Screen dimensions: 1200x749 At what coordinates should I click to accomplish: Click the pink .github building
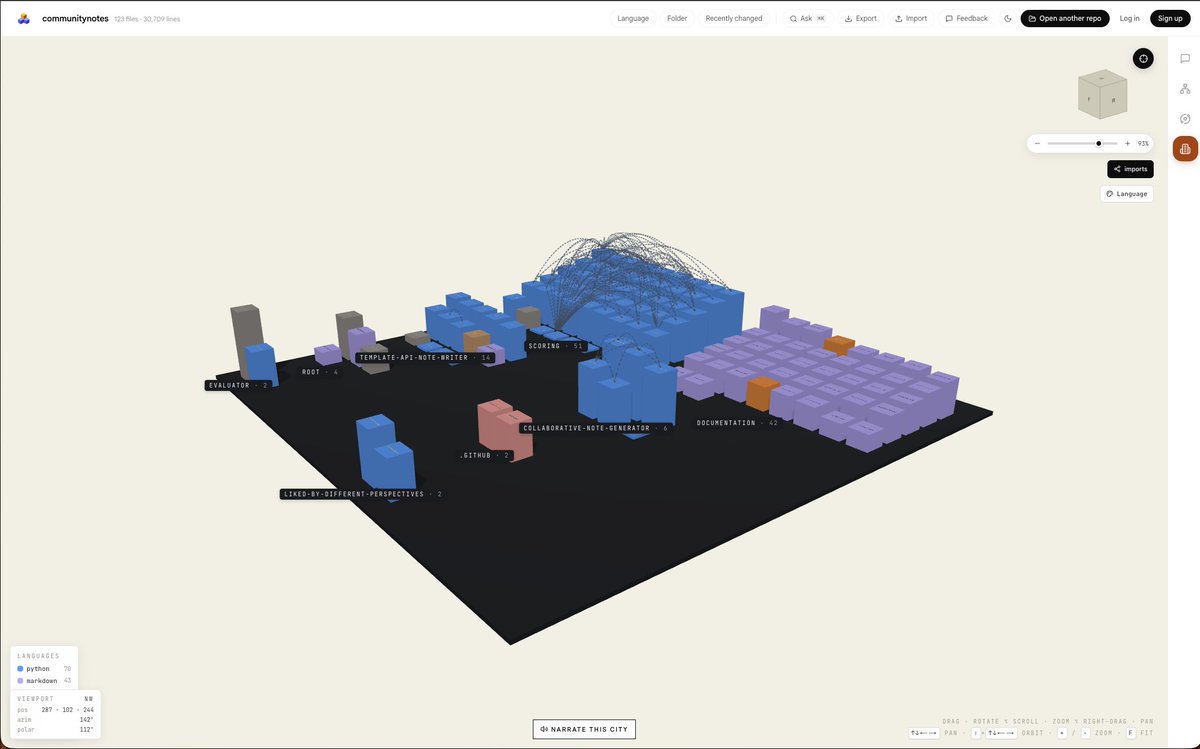pos(504,428)
